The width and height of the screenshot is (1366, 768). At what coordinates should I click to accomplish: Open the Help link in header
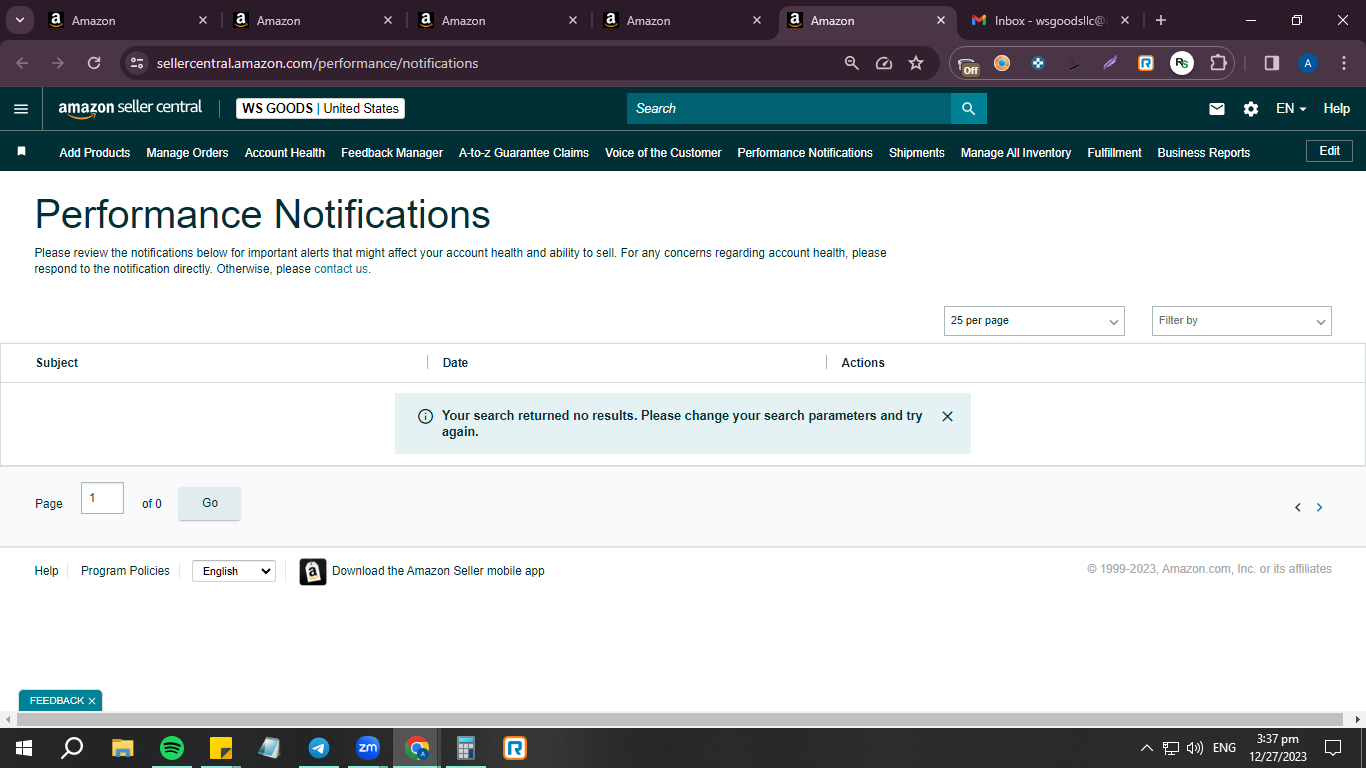pos(1337,109)
